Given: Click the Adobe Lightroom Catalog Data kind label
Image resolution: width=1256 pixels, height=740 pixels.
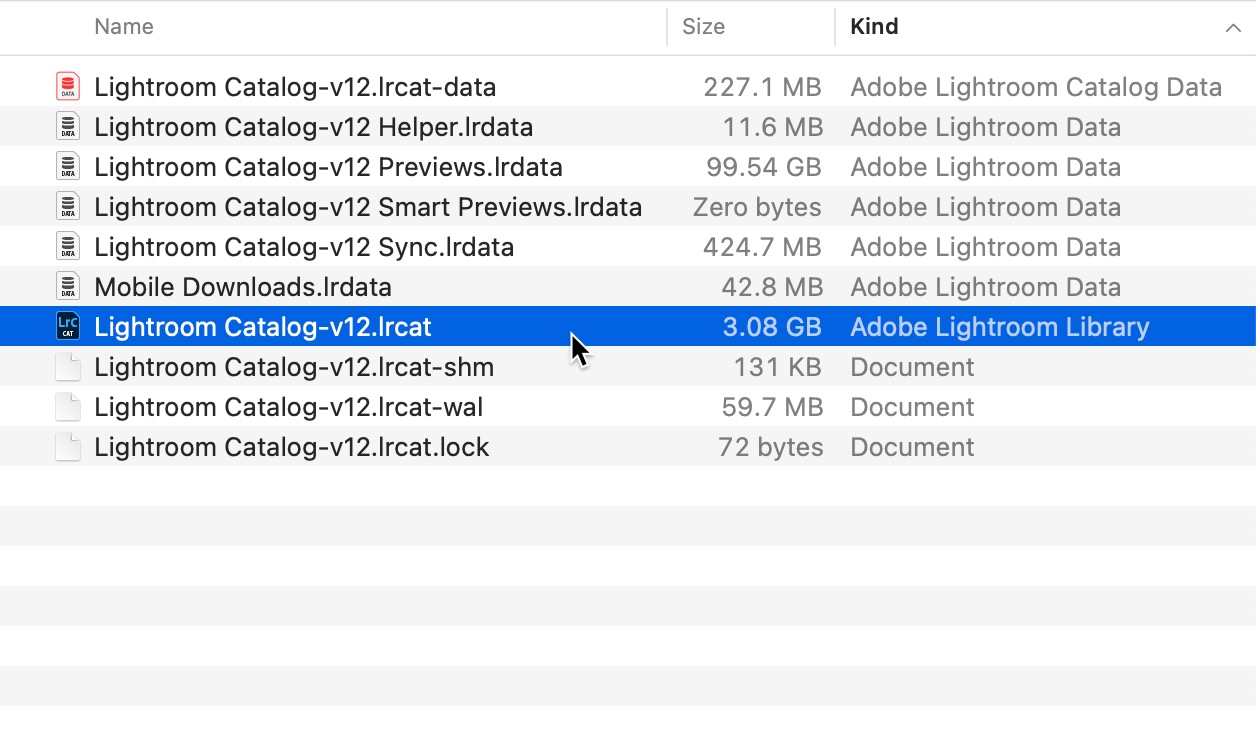Looking at the screenshot, I should click(x=1035, y=87).
